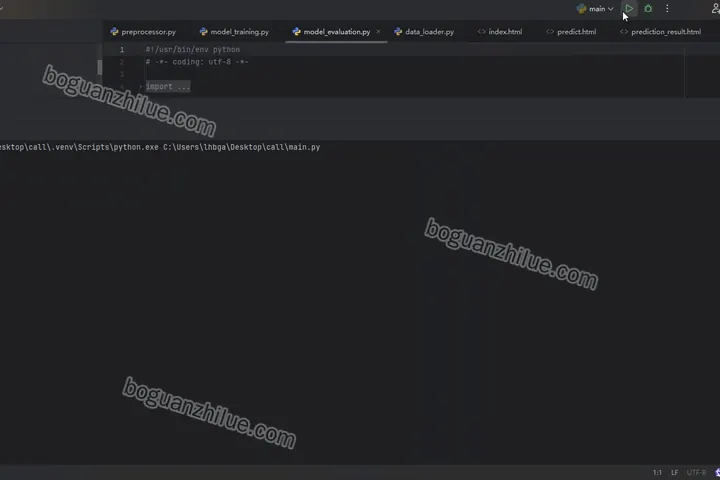Click the 1:1 cursor position in status bar
This screenshot has height=480, width=720.
point(657,472)
